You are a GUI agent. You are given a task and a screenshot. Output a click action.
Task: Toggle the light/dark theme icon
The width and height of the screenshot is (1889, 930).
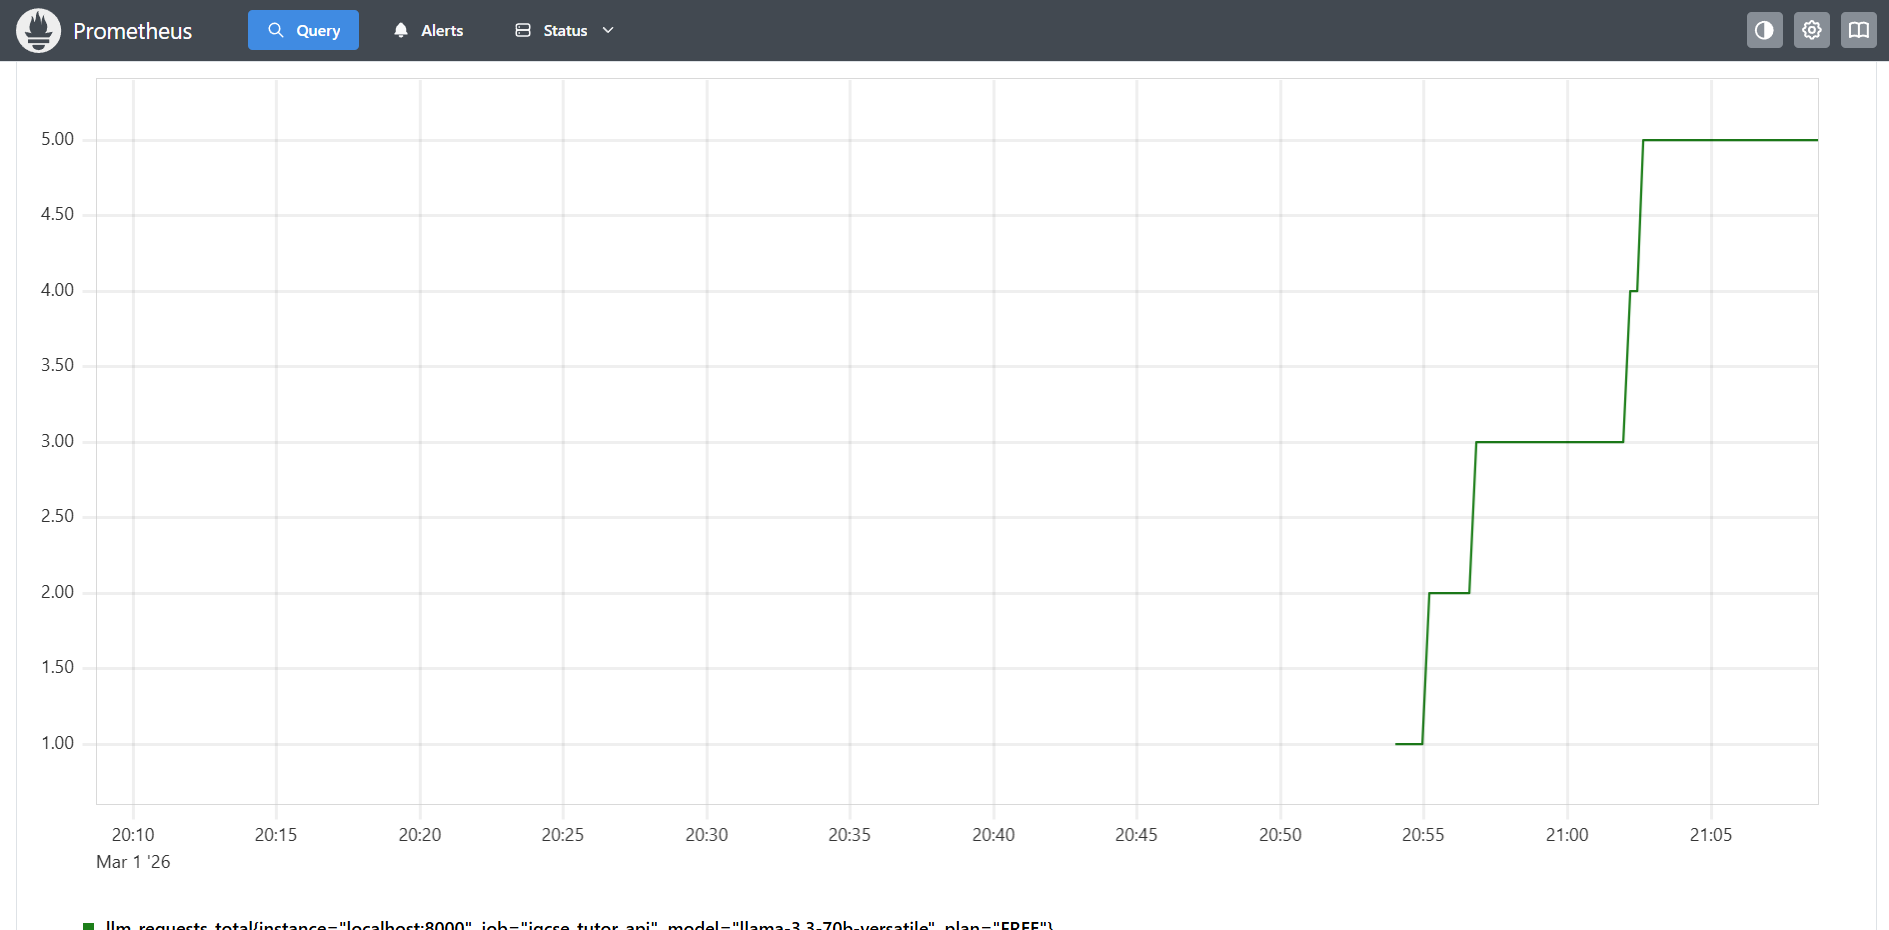coord(1764,30)
